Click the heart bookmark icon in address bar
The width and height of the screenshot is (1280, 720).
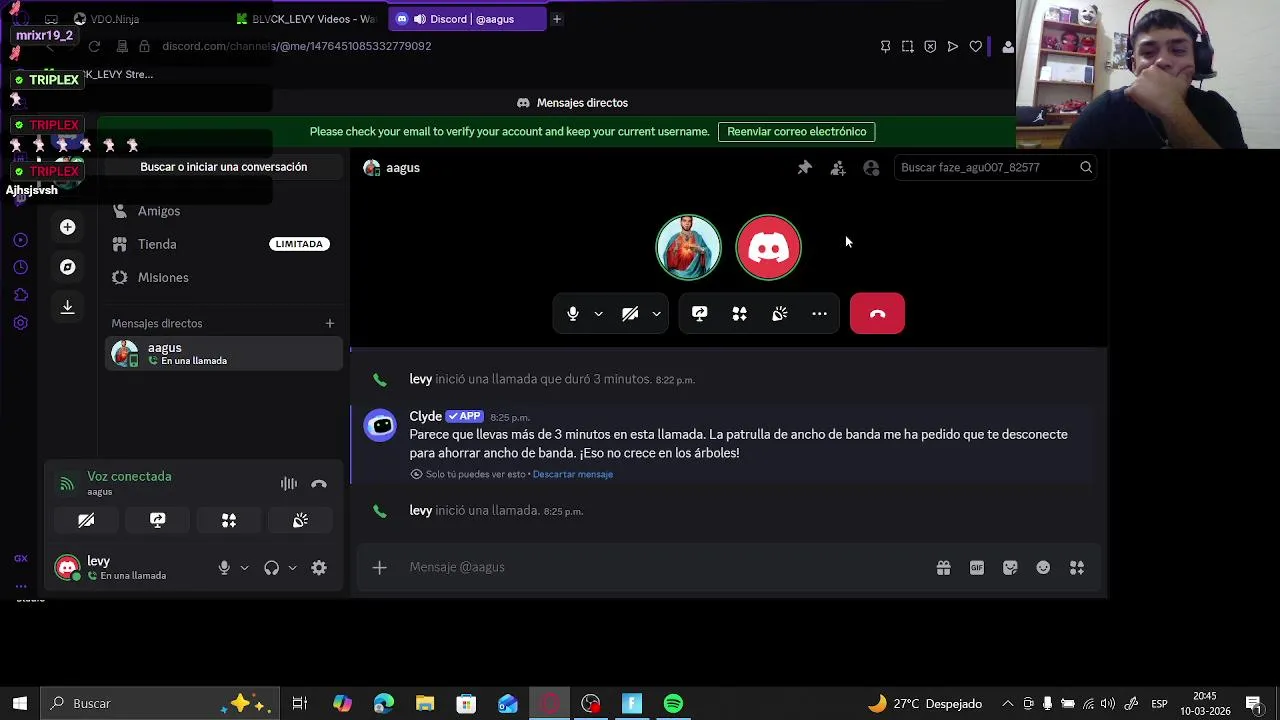[x=976, y=47]
